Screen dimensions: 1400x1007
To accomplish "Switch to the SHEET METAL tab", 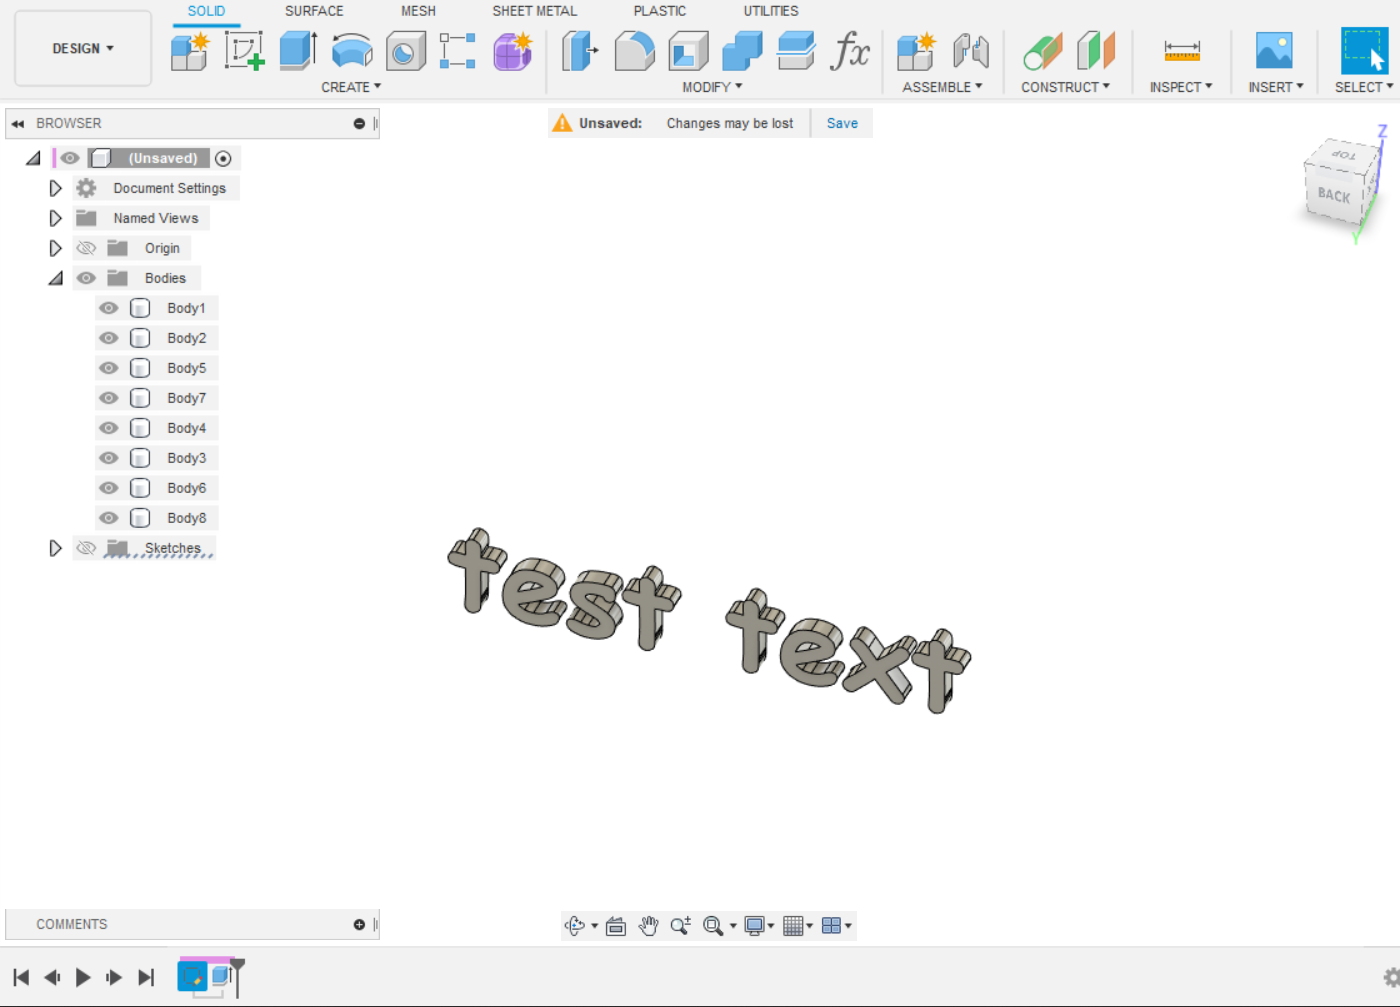I will point(534,11).
